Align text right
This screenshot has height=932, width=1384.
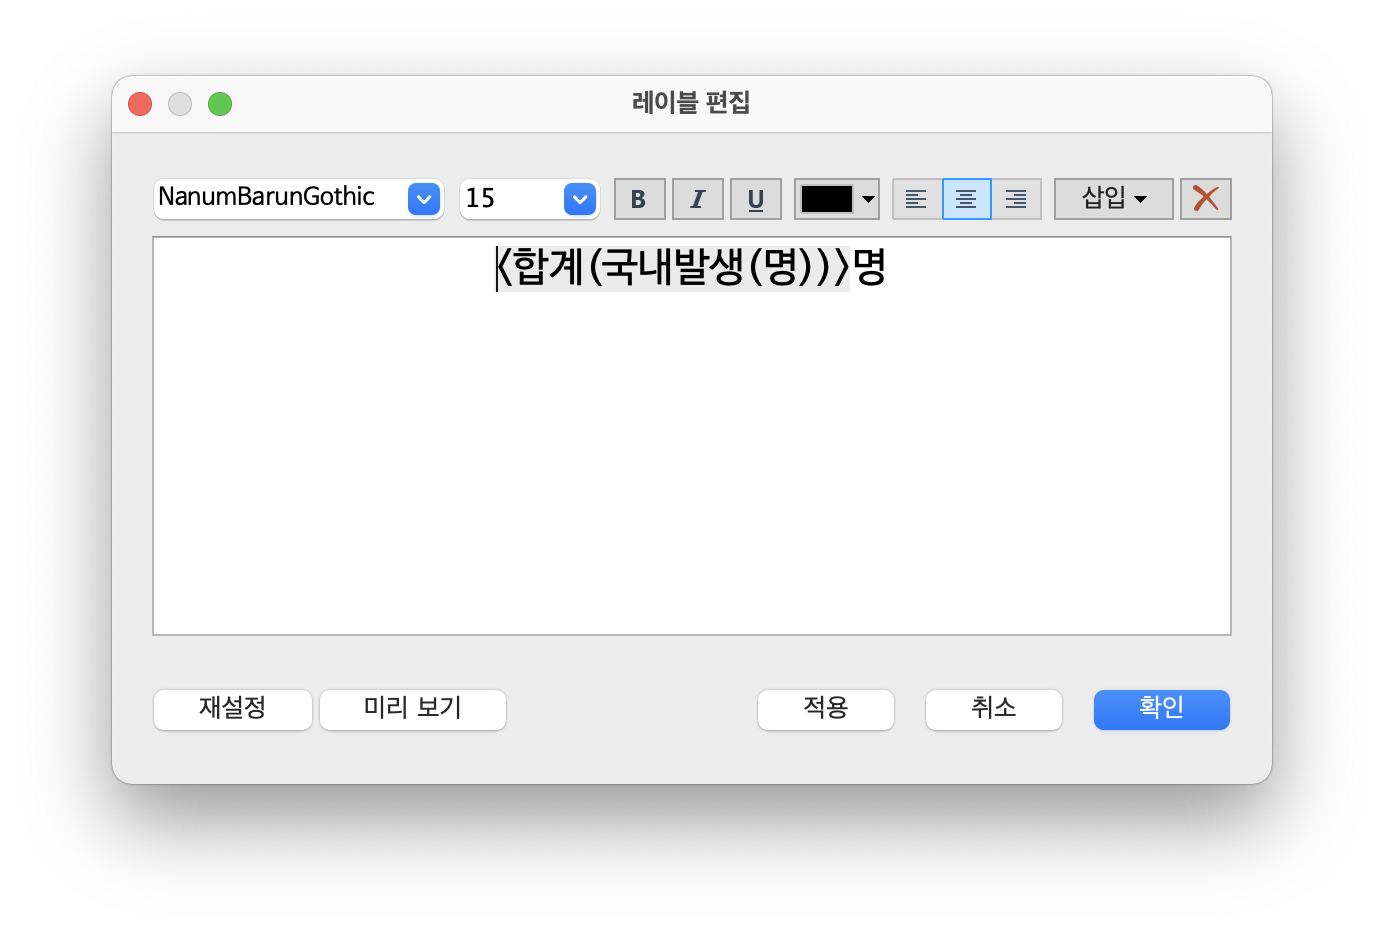pos(1016,199)
